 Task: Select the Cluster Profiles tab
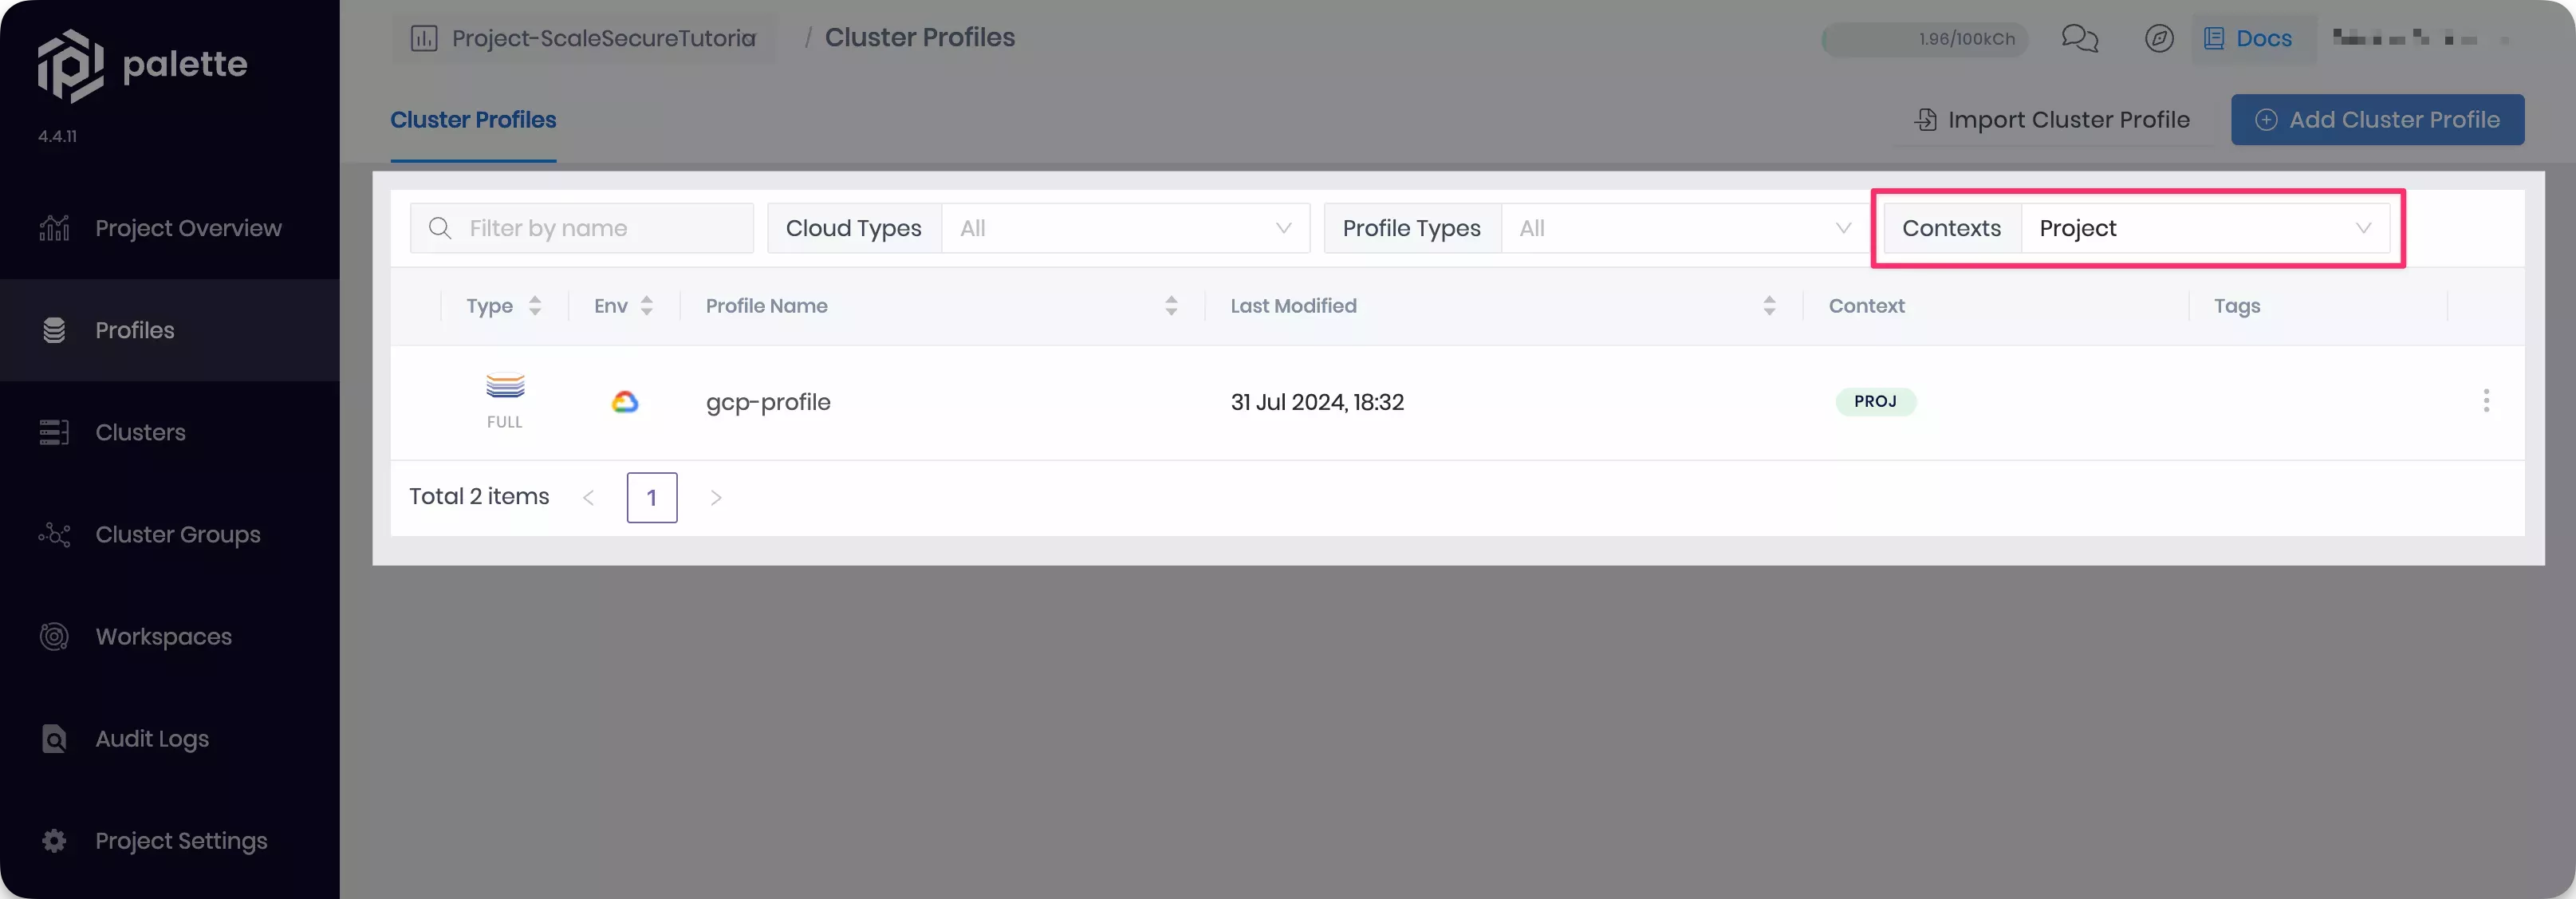tap(471, 118)
